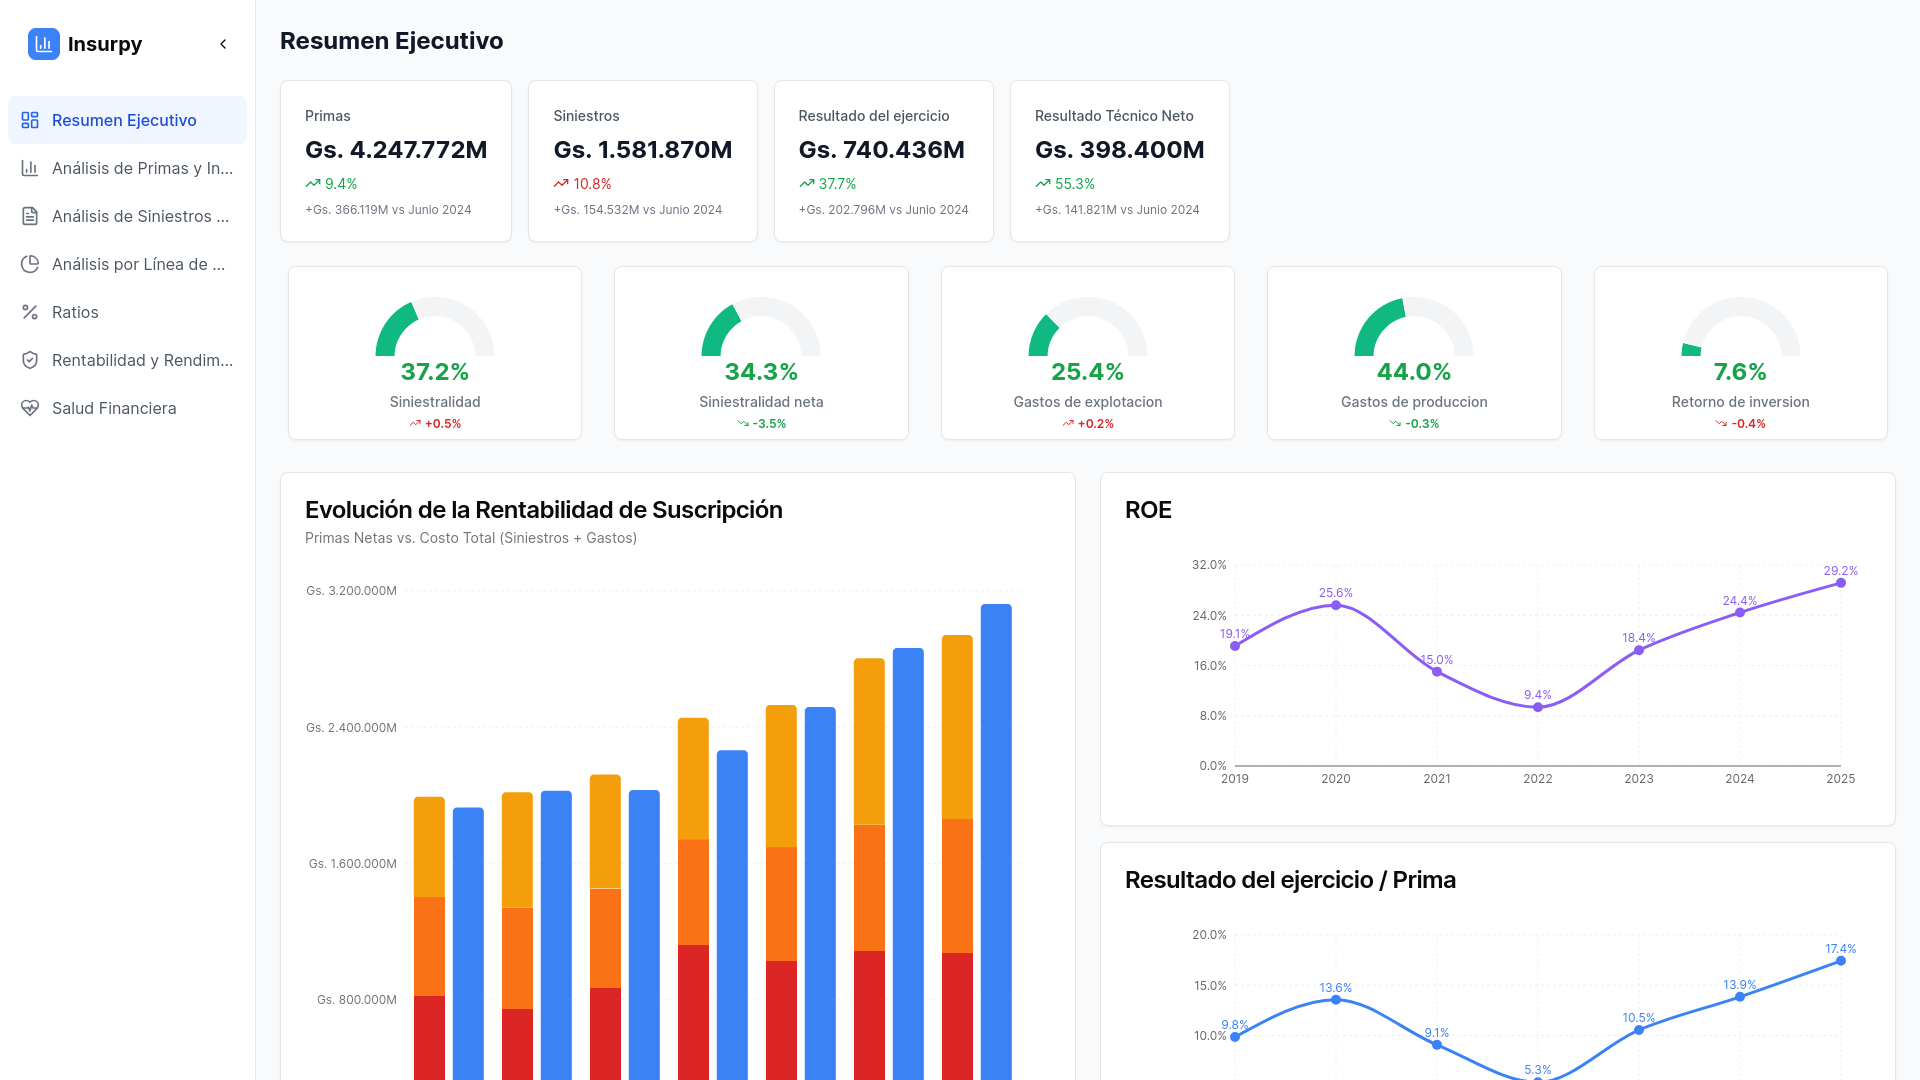Click the 13.6% point on Resultado/Prima chart
The width and height of the screenshot is (1920, 1080).
point(1336,1000)
